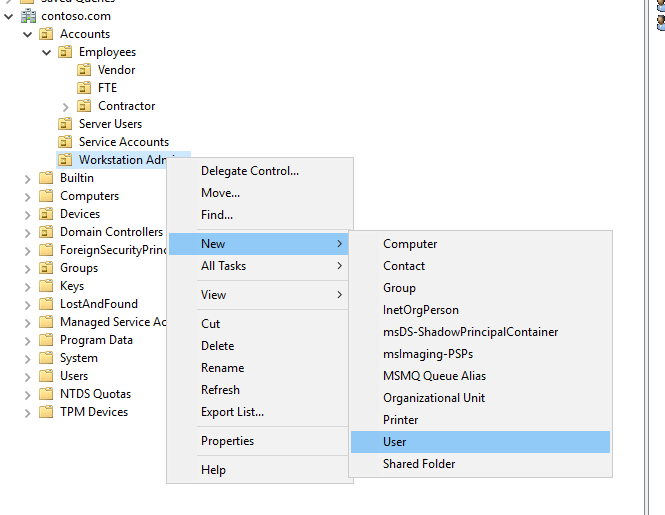Choose Rename from the context menu
Image resolution: width=665 pixels, height=515 pixels.
click(259, 368)
